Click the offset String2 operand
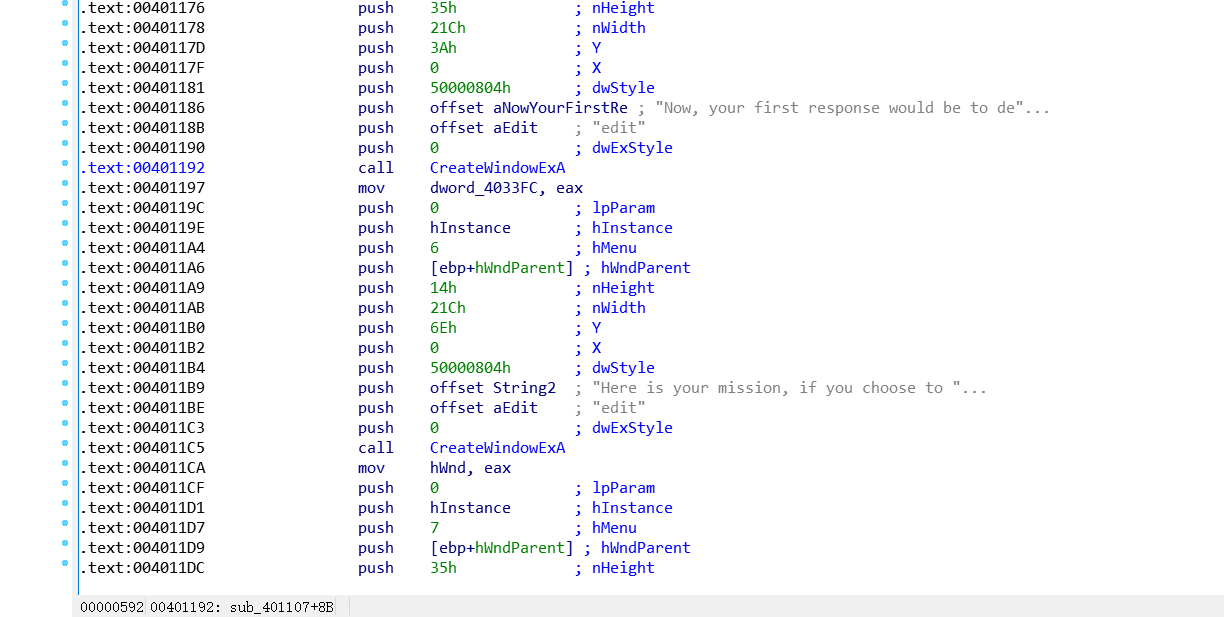Viewport: 1224px width, 617px height. 493,388
